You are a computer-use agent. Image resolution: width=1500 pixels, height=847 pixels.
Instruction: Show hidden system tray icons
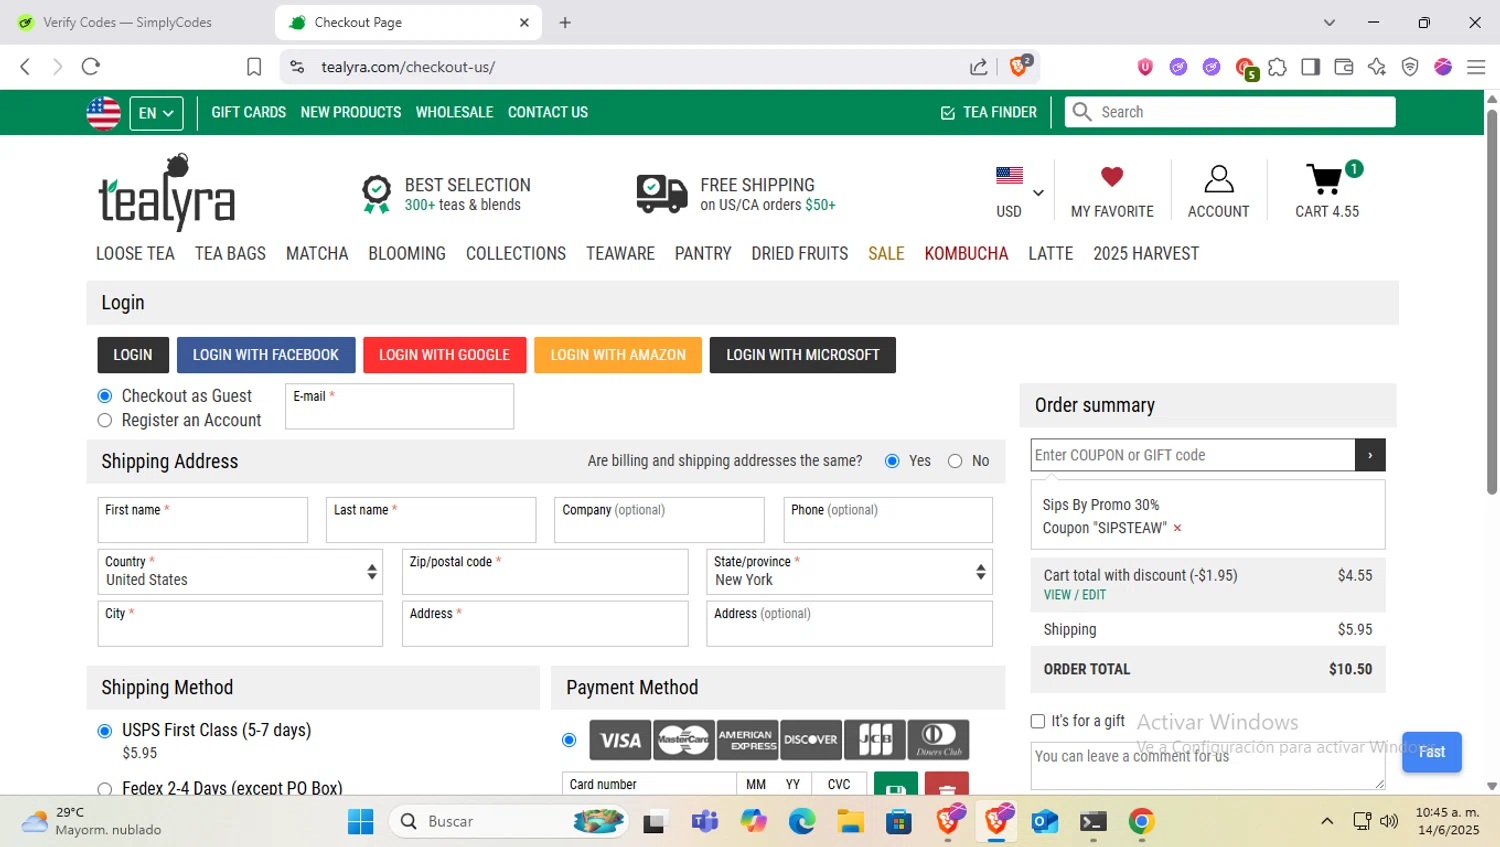(x=1327, y=822)
